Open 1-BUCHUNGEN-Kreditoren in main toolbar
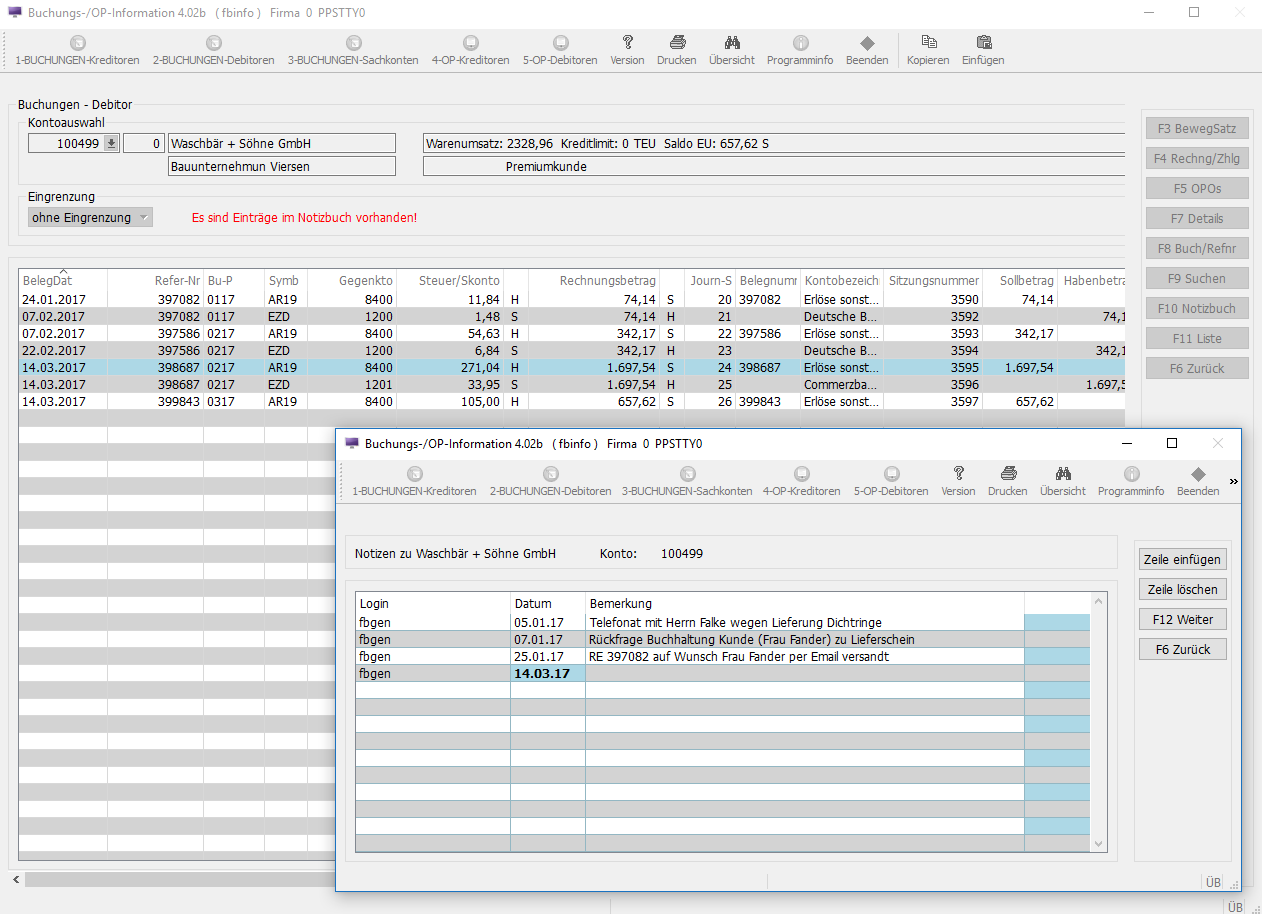This screenshot has height=914, width=1262. [77, 50]
